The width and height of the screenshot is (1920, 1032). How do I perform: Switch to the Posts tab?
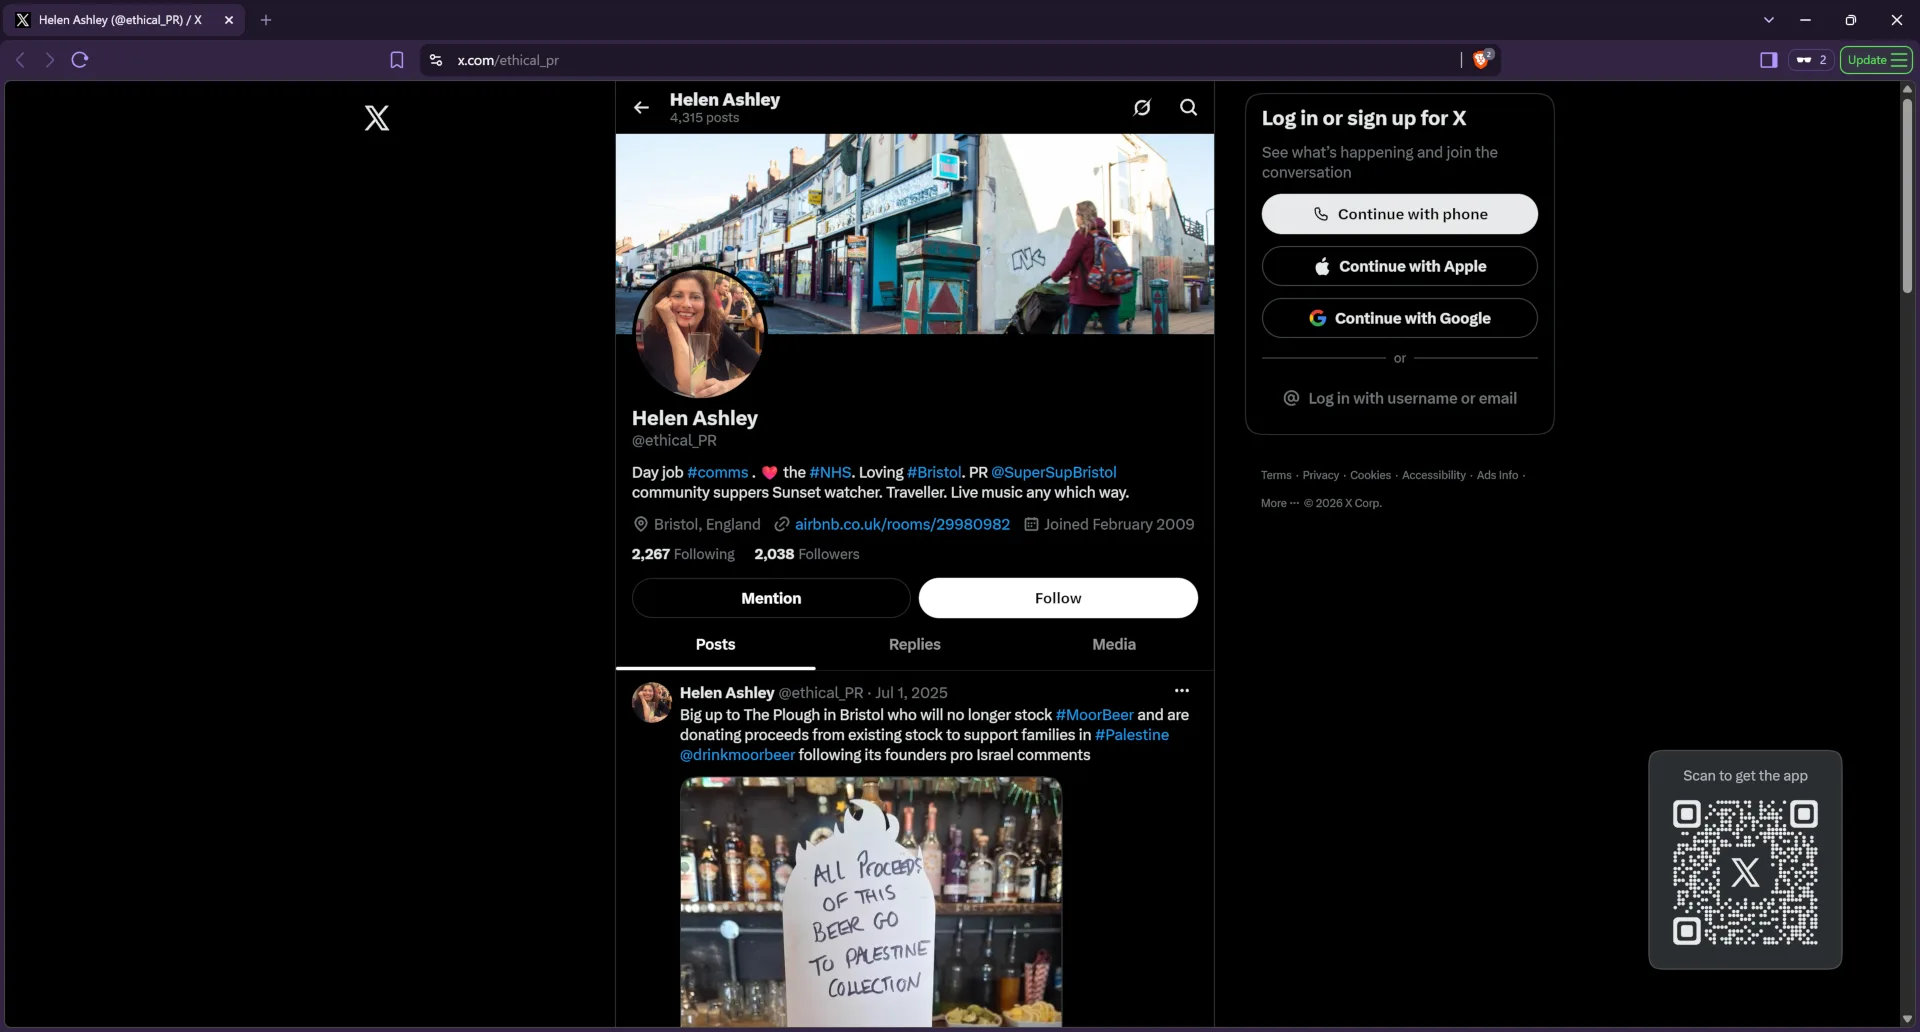point(715,644)
